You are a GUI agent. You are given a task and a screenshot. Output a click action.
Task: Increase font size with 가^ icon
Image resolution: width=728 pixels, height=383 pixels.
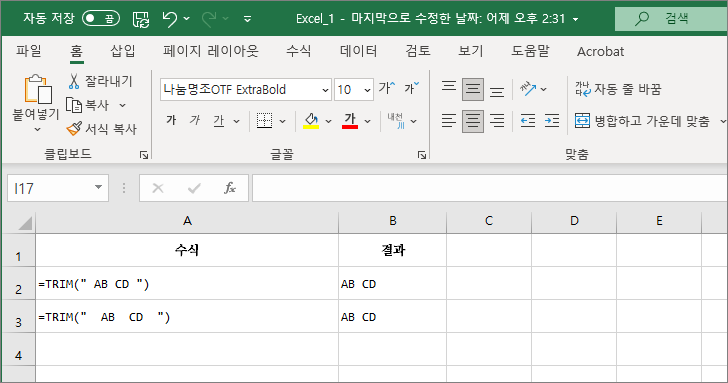[387, 88]
